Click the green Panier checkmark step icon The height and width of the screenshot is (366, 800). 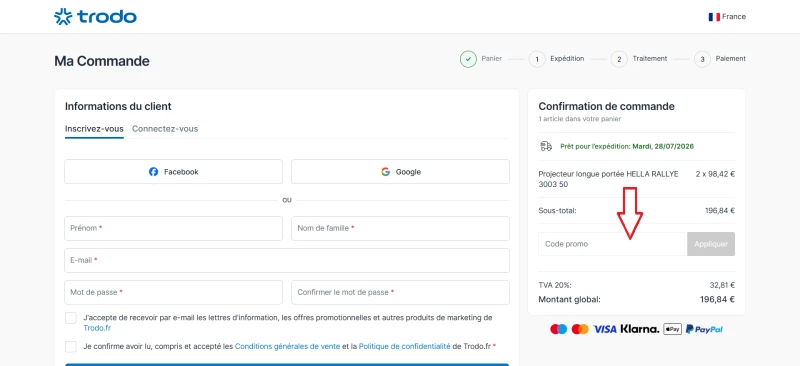tap(468, 59)
